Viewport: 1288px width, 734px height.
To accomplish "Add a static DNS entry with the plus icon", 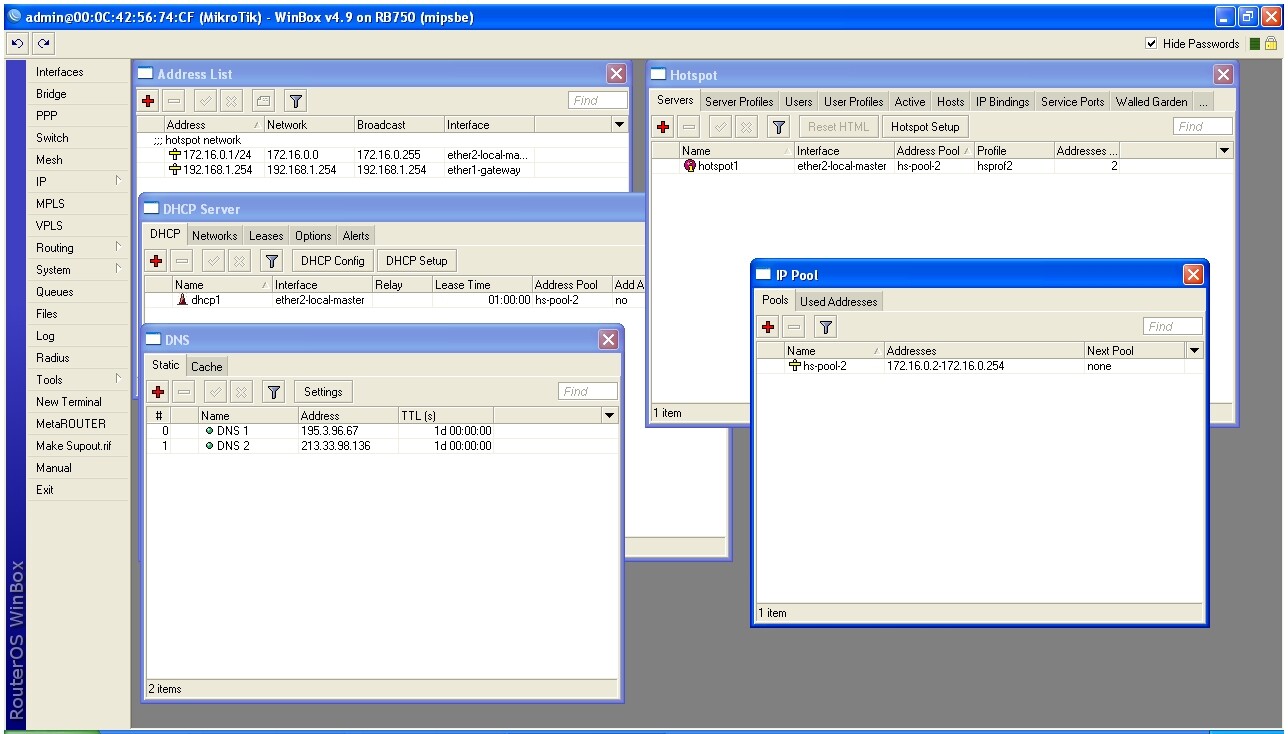I will tap(158, 392).
